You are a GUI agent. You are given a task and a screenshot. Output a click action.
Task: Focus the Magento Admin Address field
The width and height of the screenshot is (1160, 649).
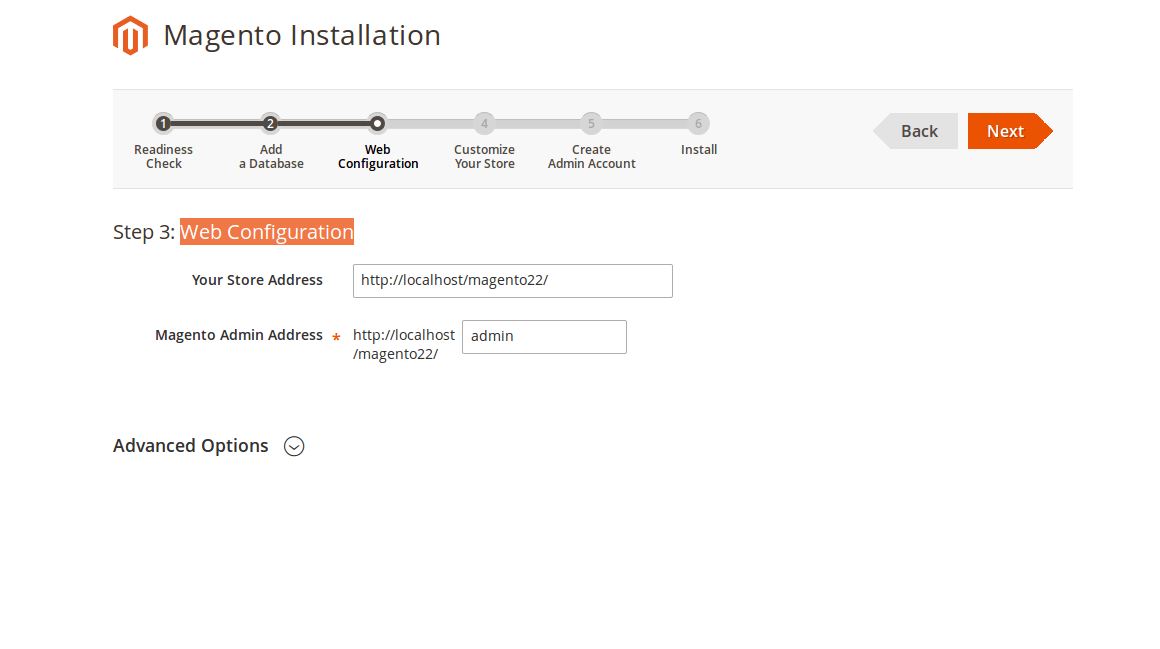tap(544, 337)
